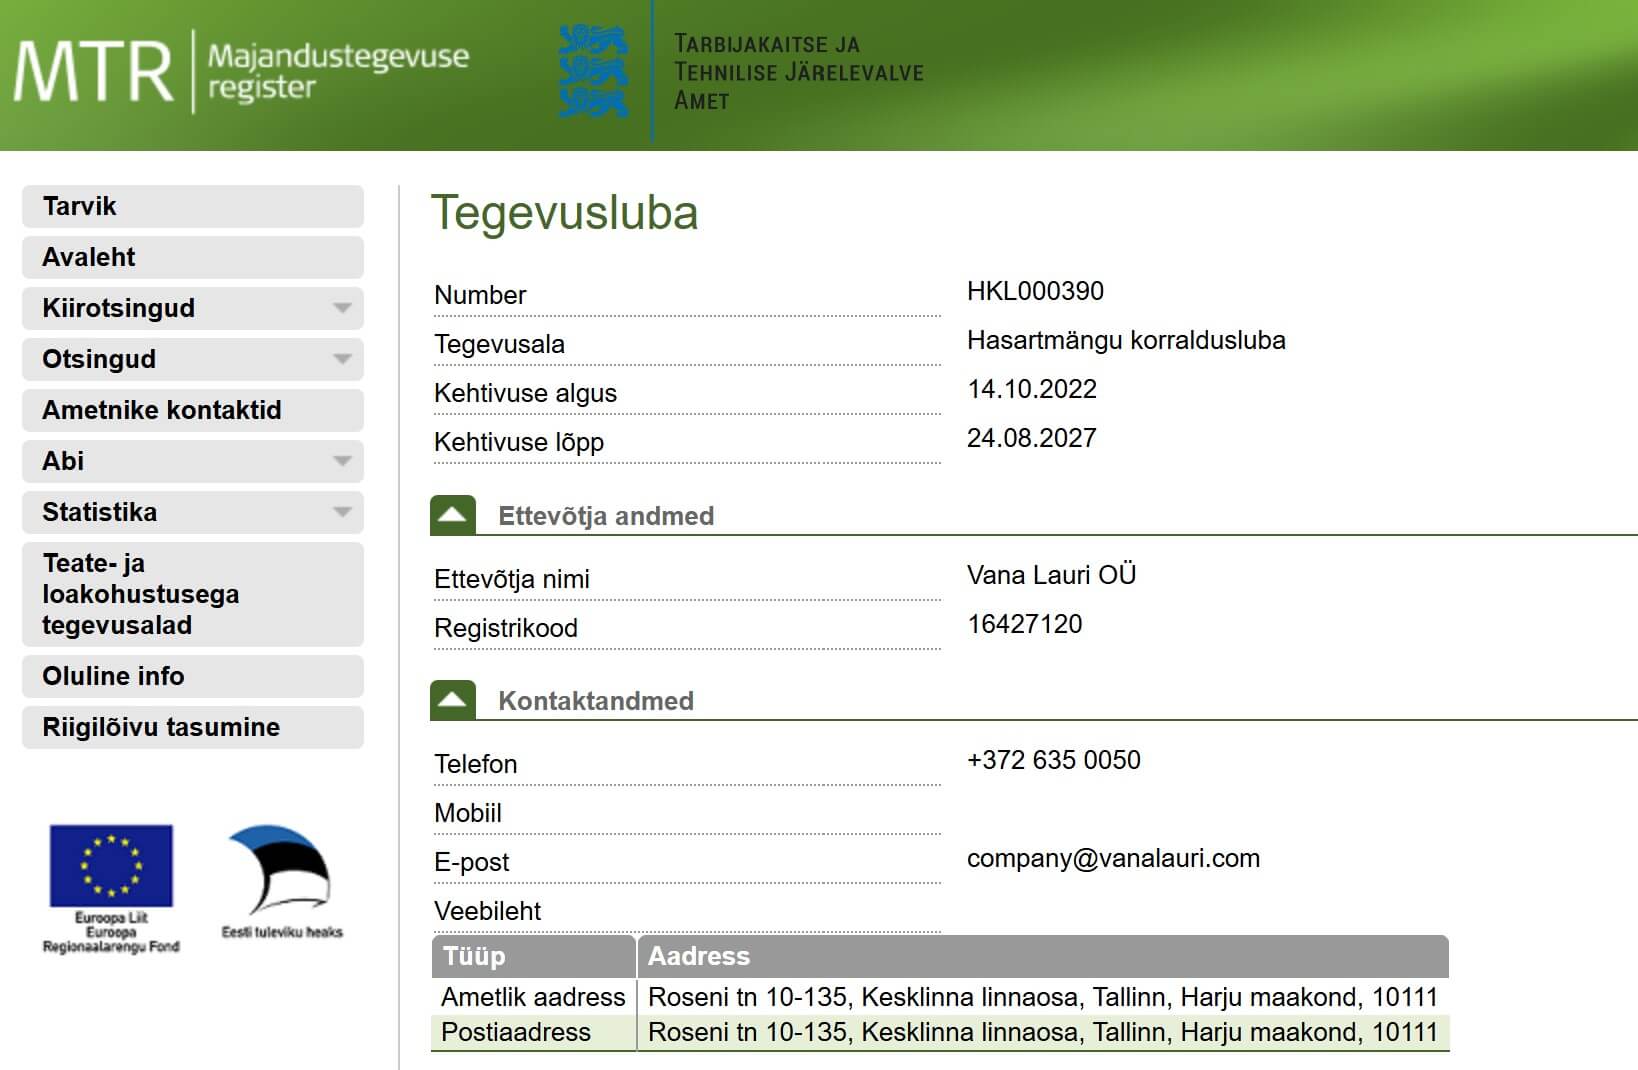
Task: Expand the Otsingud dropdown arrow
Action: point(342,359)
